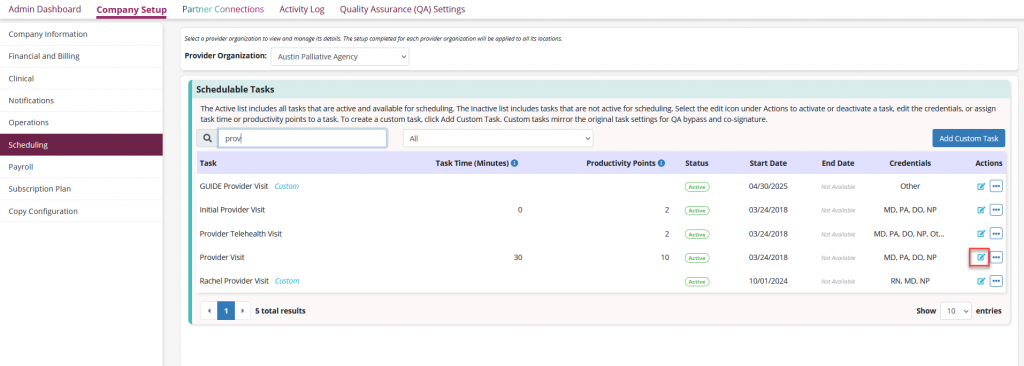
Task: Switch to the Partner Connections tab
Action: (x=223, y=9)
